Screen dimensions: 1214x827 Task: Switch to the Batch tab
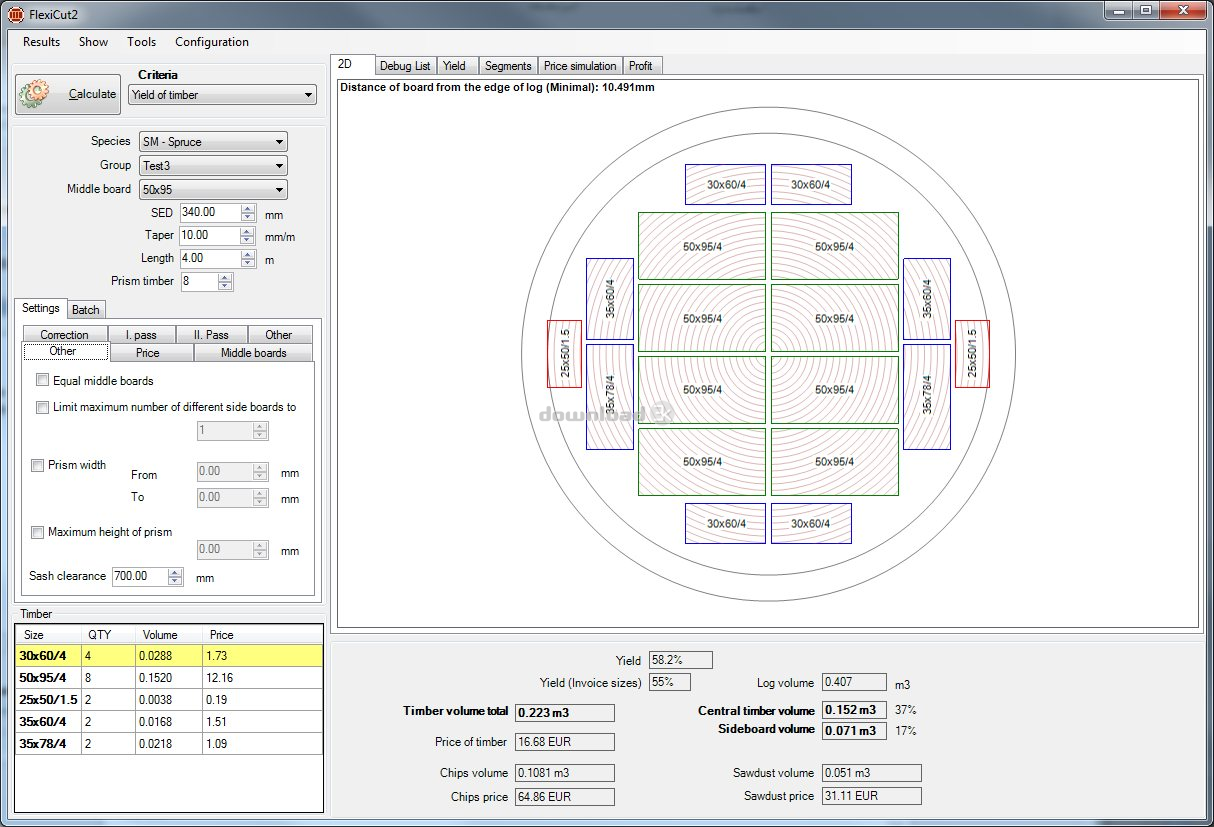pyautogui.click(x=86, y=310)
